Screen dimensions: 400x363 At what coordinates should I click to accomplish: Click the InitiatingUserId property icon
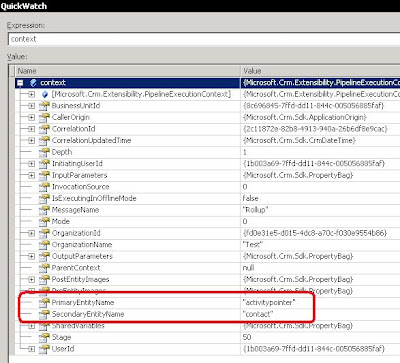pos(44,164)
